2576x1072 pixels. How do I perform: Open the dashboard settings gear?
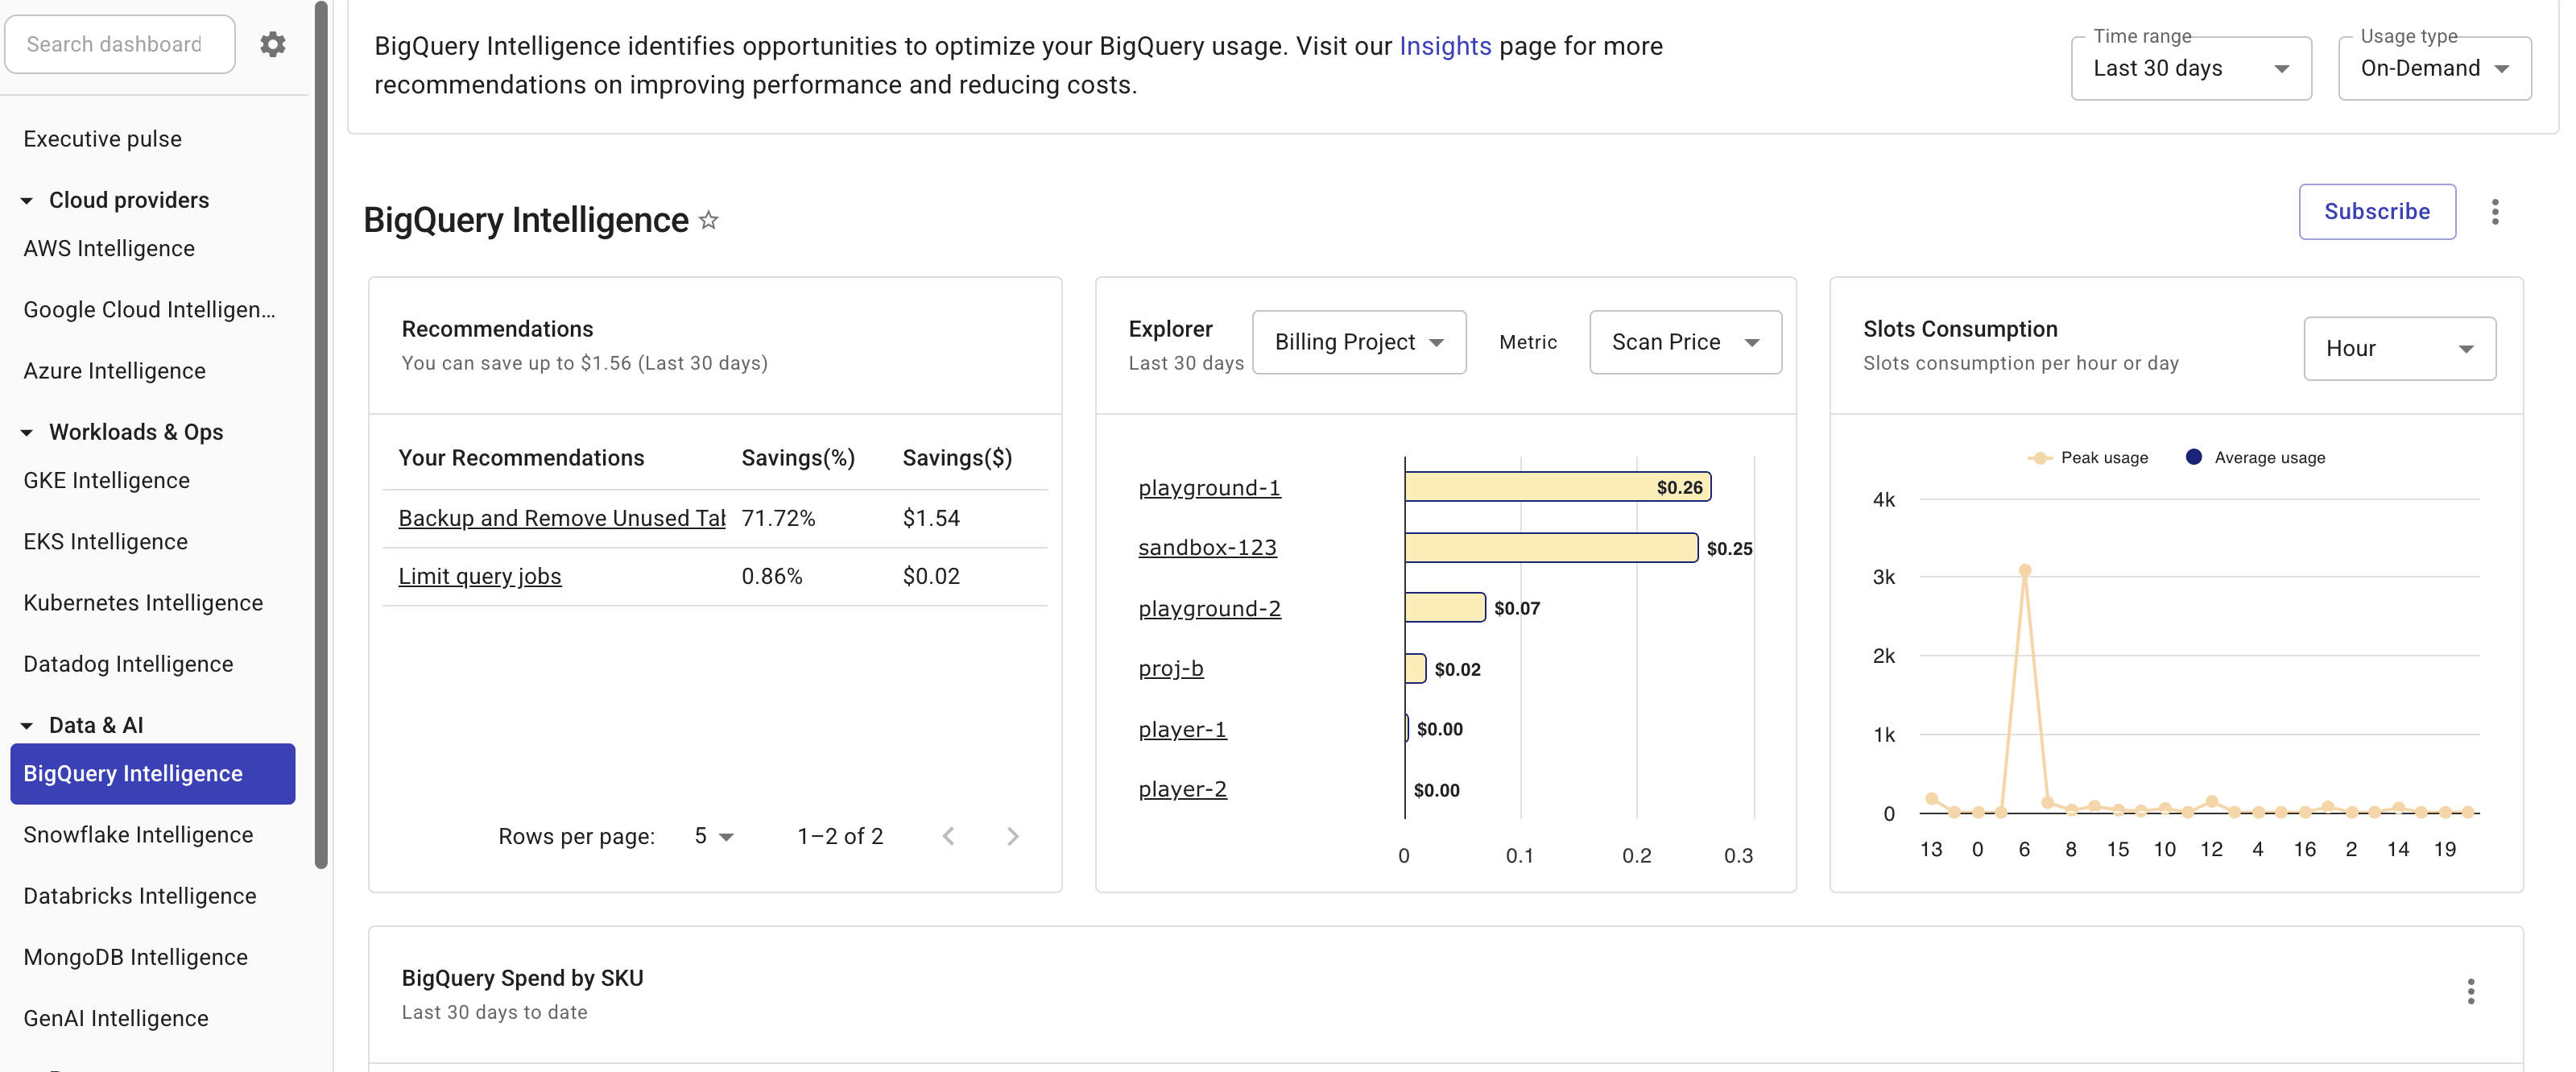tap(272, 43)
